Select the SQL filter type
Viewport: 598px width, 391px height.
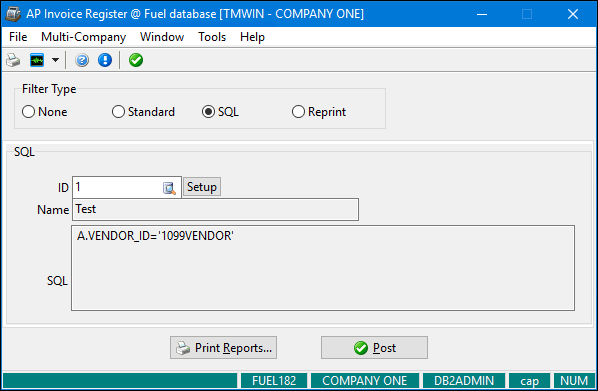point(220,112)
